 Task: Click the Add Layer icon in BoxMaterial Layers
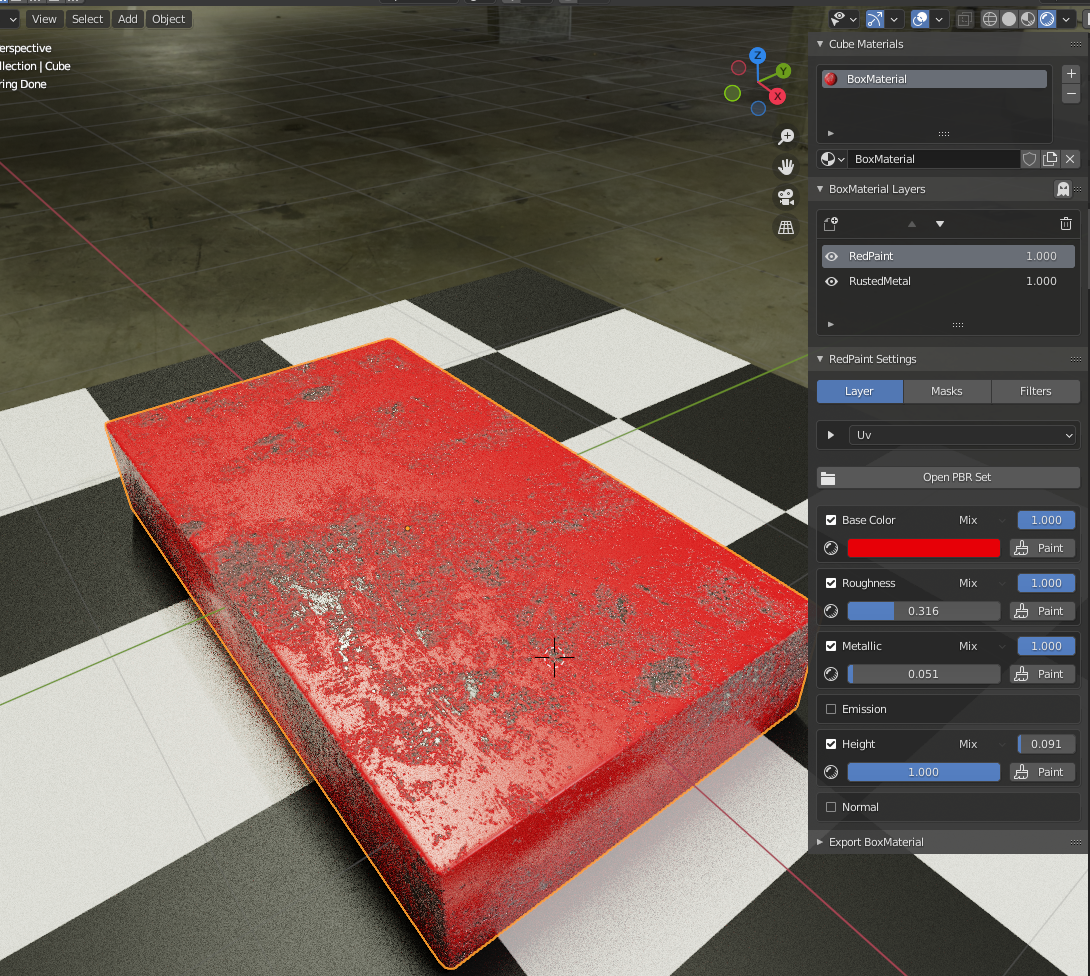pos(830,224)
